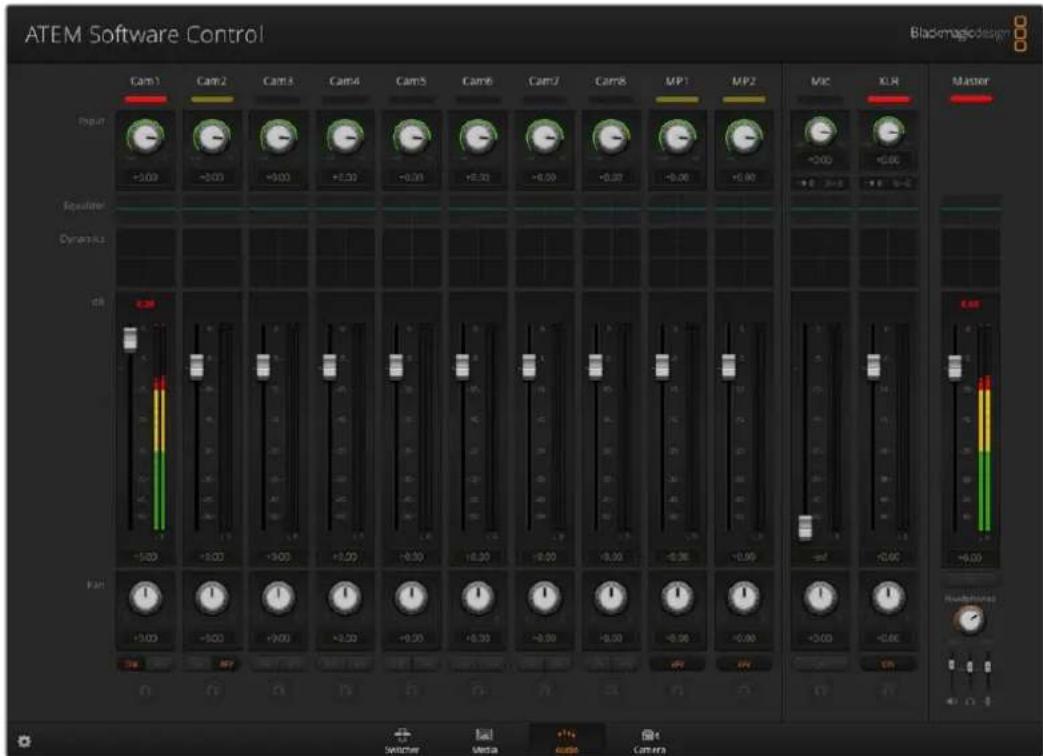The image size is (1043, 756).
Task: Click the Cam1 fader level value field
Action: pyautogui.click(x=145, y=557)
